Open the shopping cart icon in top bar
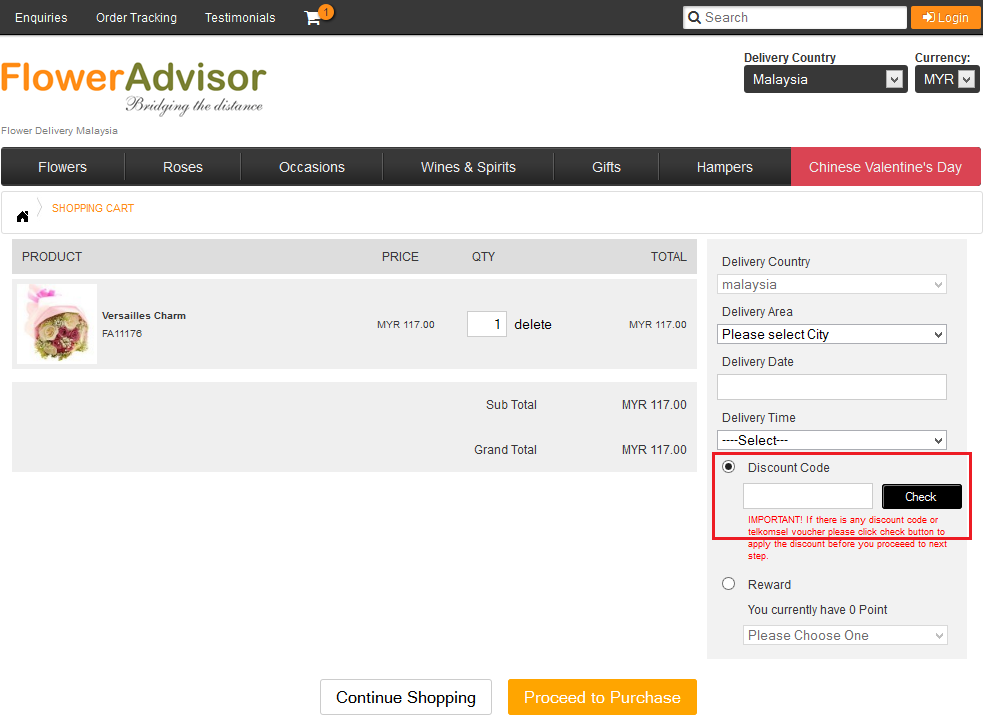The image size is (983, 720). 313,18
